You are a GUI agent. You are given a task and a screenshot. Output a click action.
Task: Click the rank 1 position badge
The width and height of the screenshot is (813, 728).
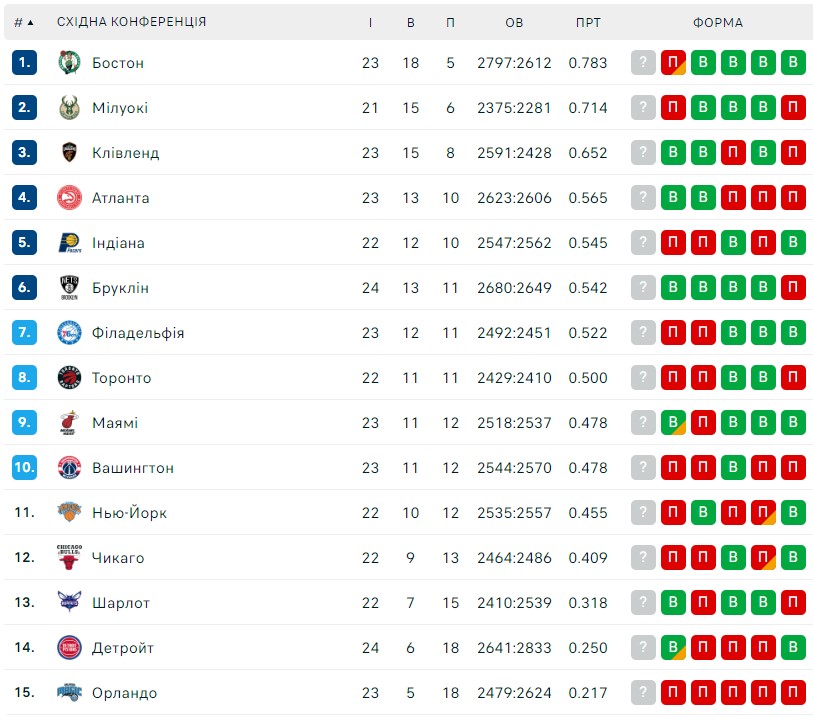[24, 63]
